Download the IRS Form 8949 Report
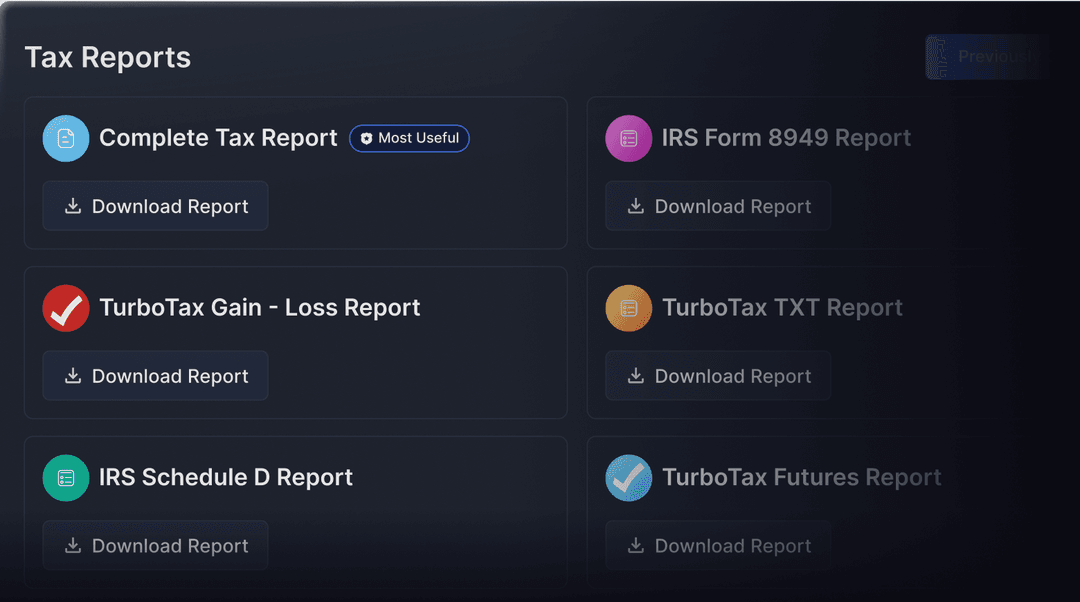 point(718,206)
